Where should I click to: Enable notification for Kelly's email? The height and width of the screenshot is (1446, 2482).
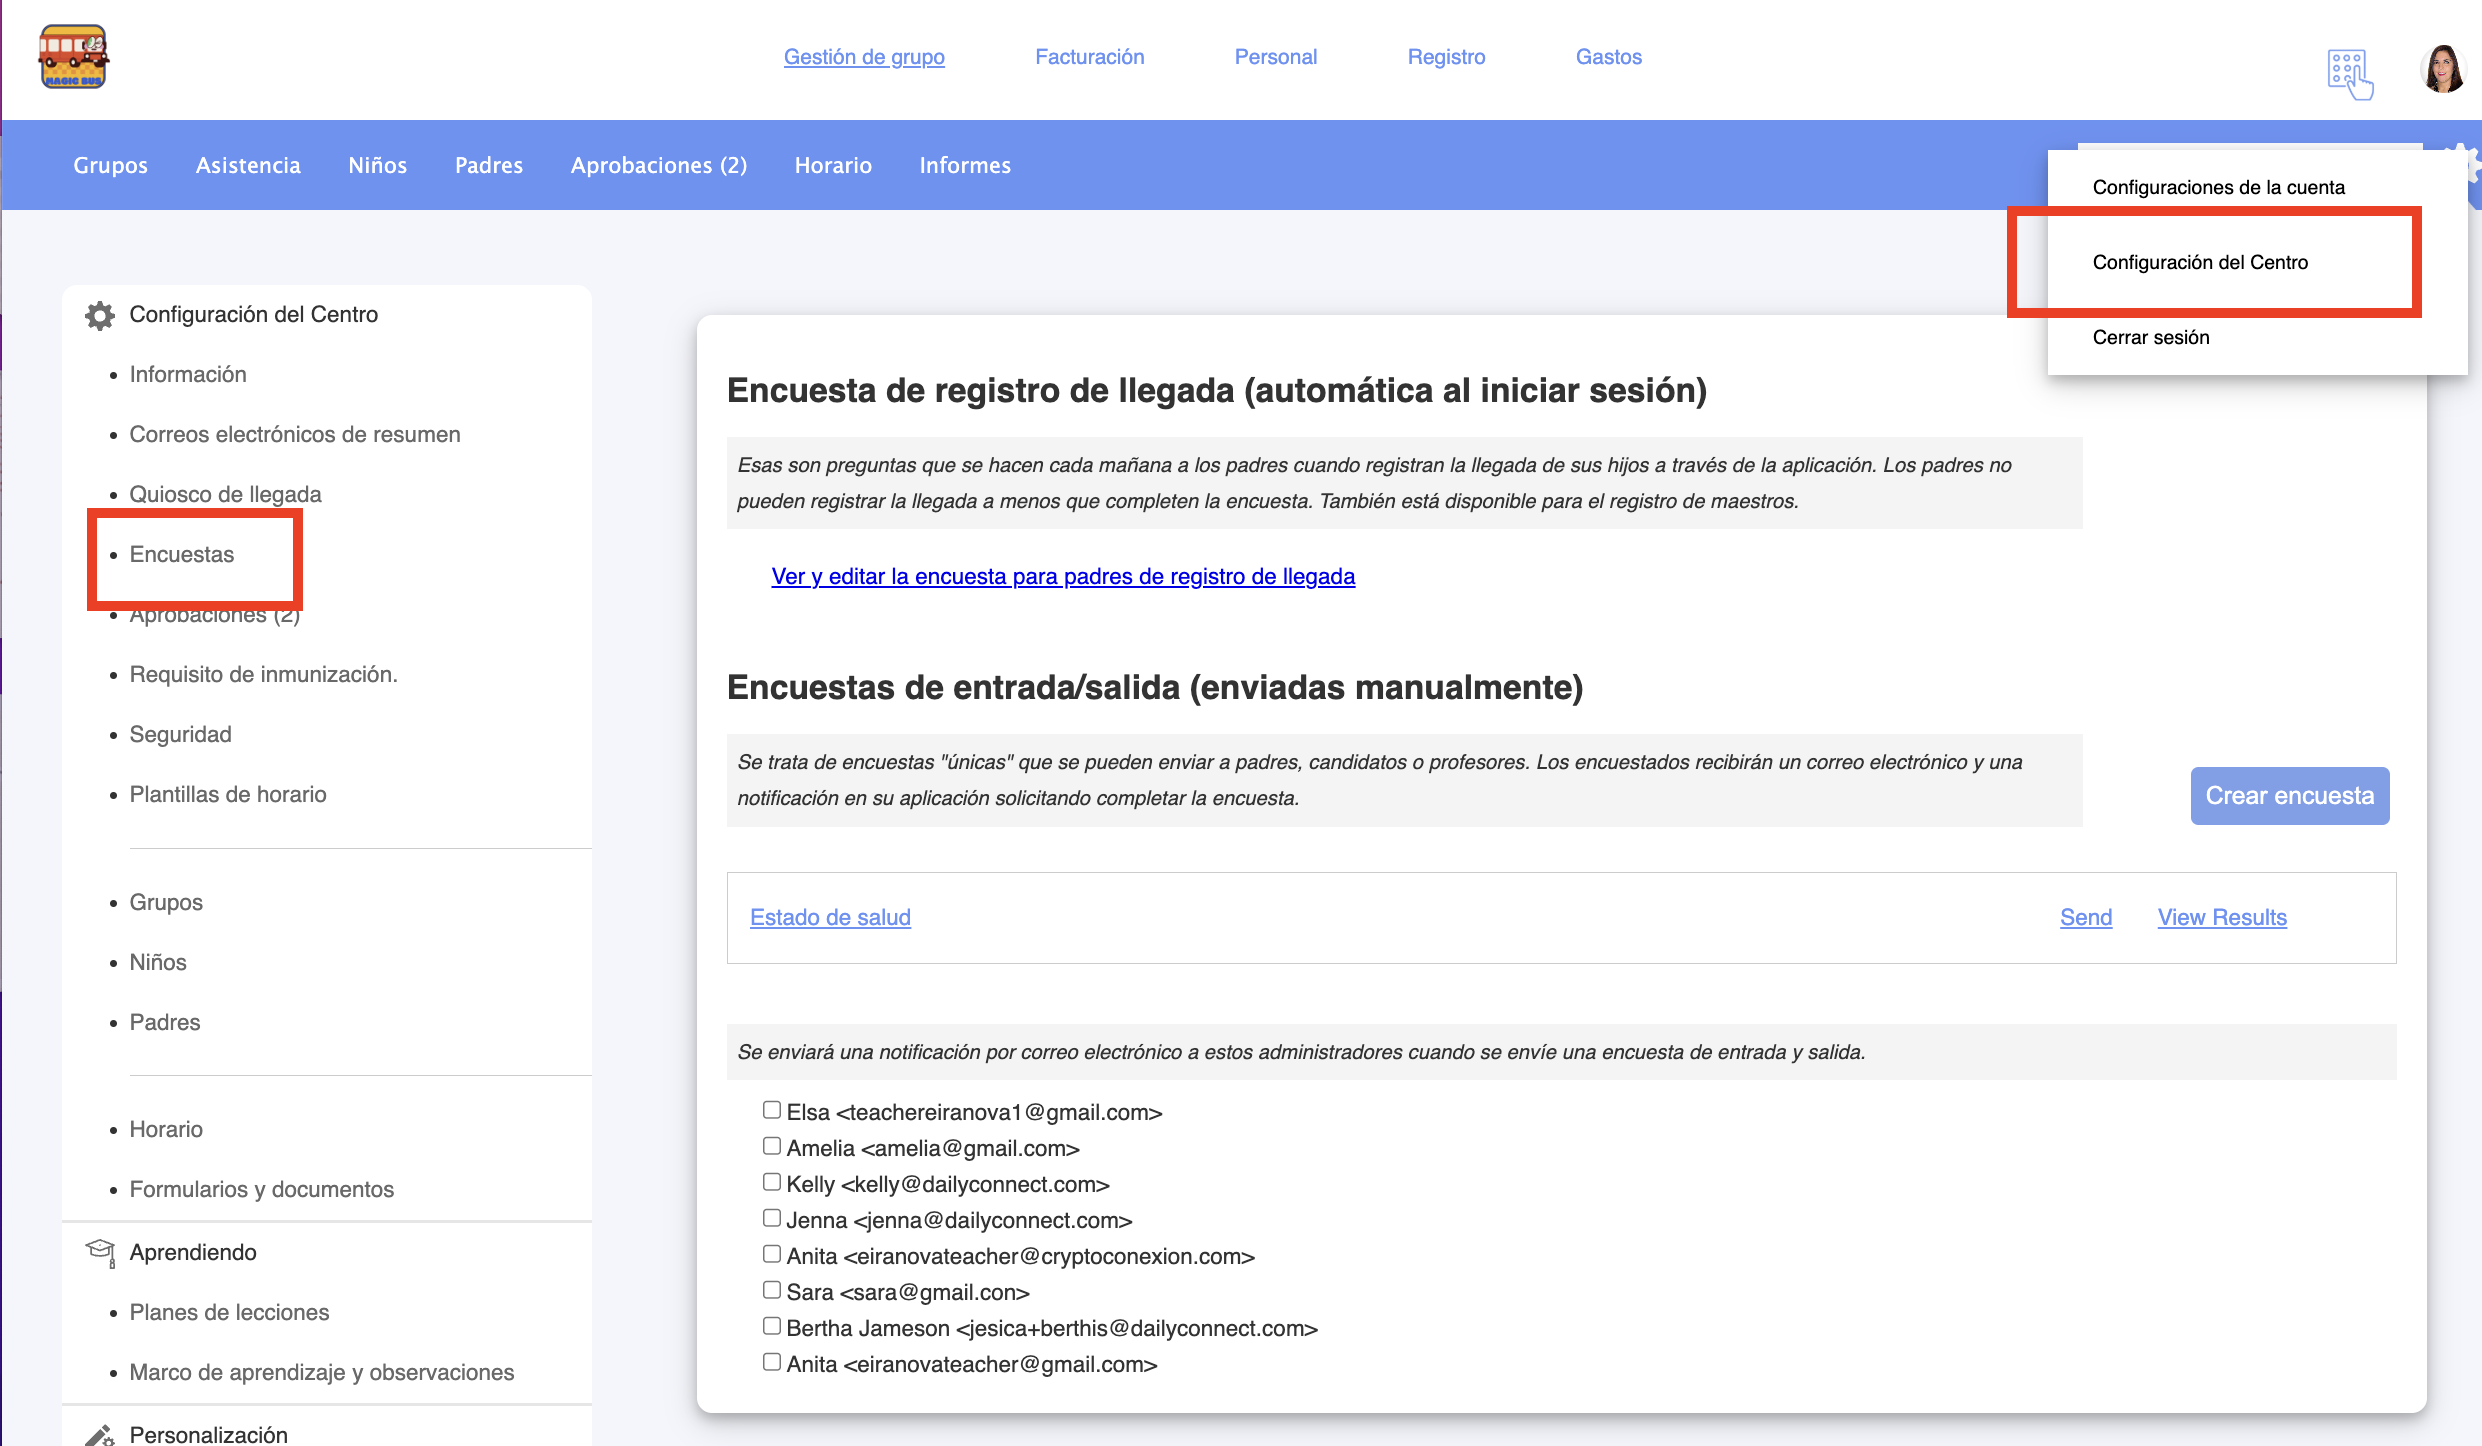coord(771,1182)
